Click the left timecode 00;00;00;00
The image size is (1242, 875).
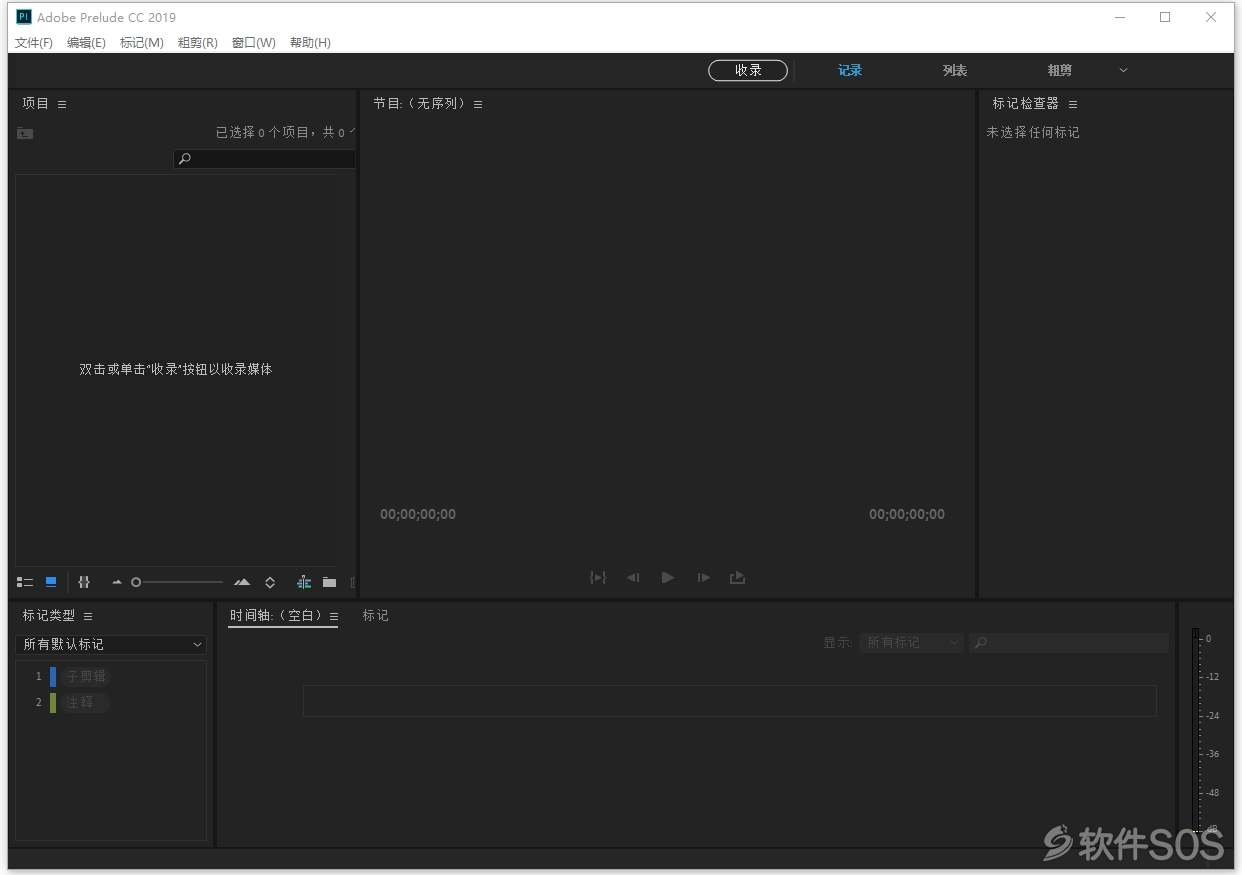coord(418,514)
